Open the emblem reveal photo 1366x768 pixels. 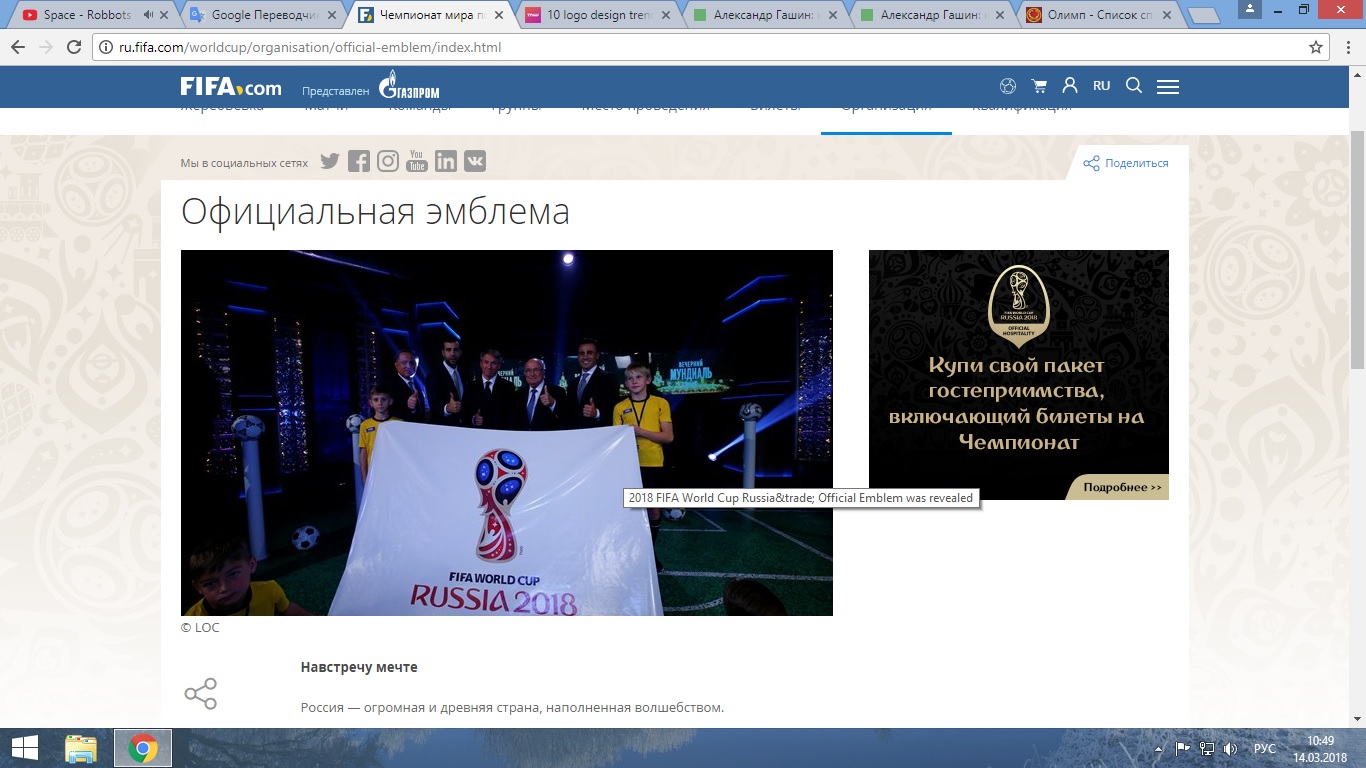[x=507, y=433]
